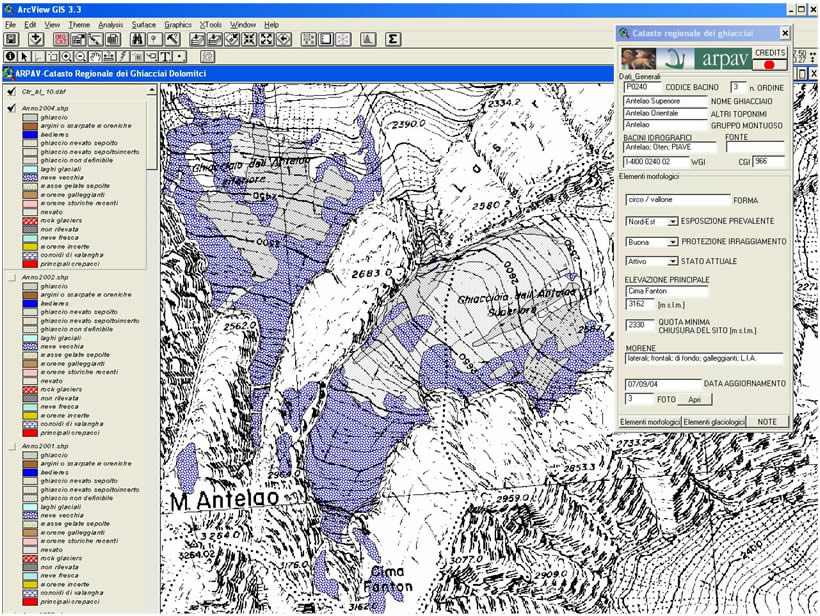Open the Theme menu

pos(79,25)
